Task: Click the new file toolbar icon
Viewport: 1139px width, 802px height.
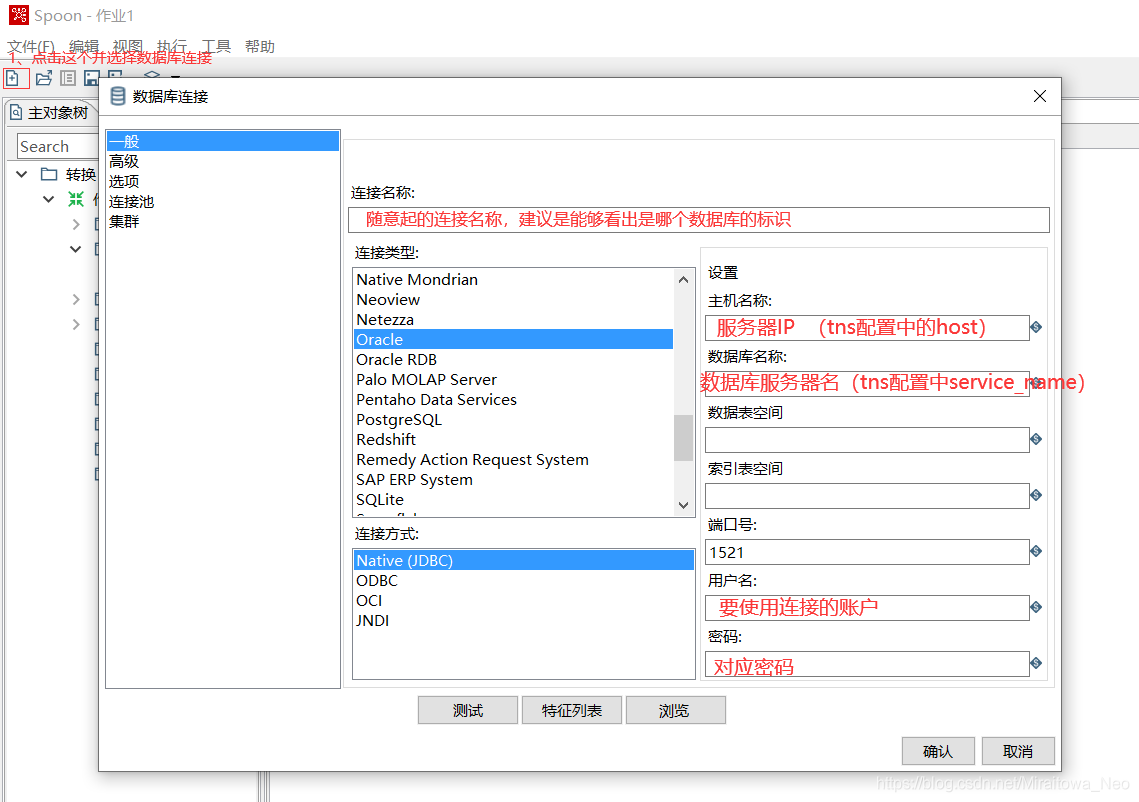Action: (x=14, y=78)
